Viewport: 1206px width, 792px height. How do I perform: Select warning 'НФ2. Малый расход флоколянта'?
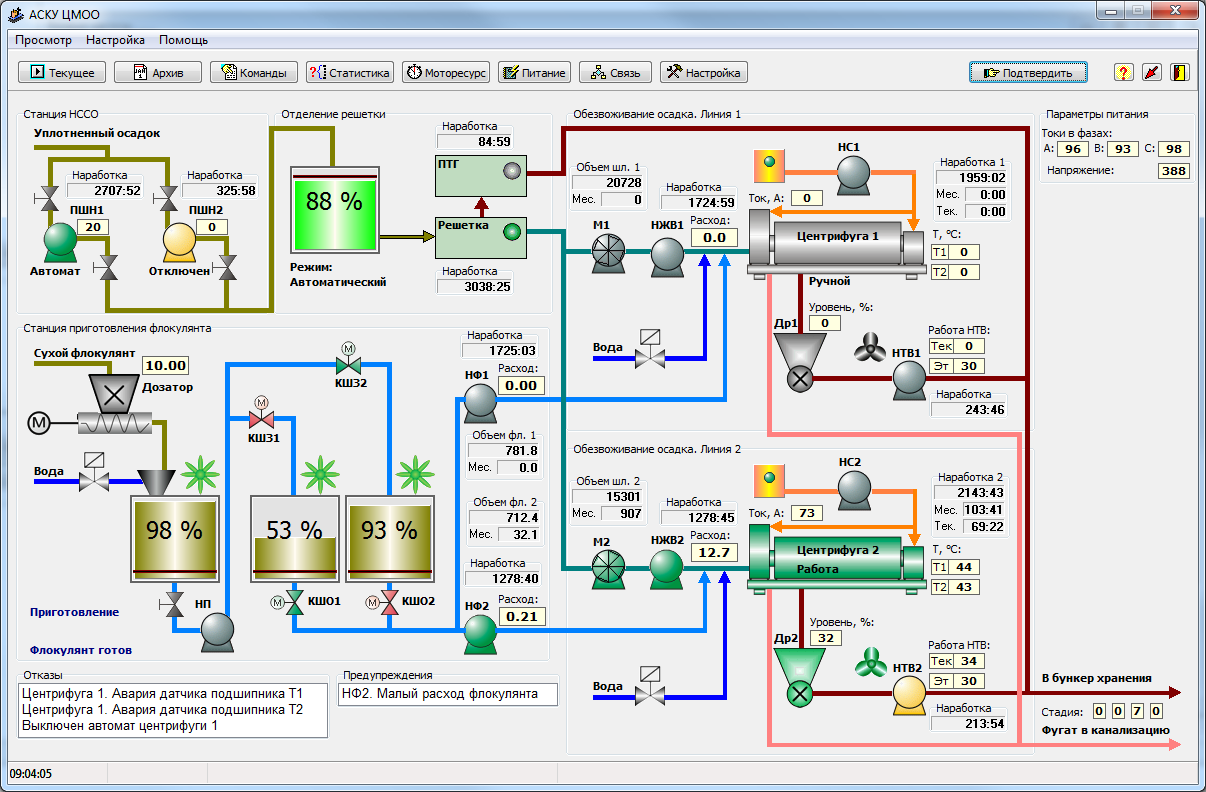(440, 693)
